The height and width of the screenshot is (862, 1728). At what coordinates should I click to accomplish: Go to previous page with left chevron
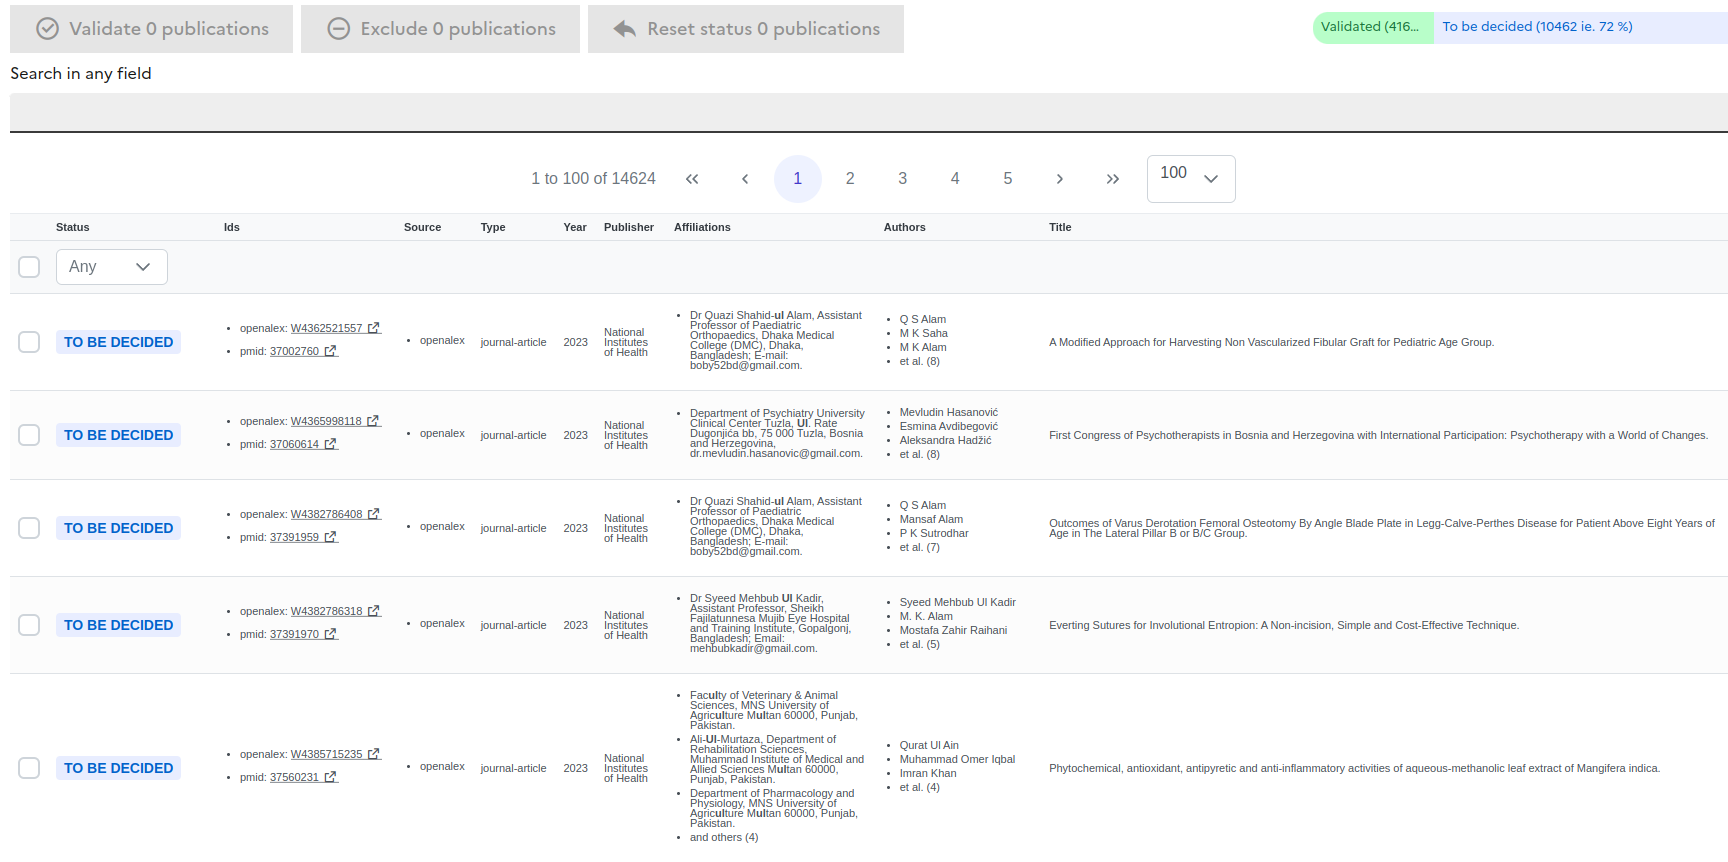coord(745,179)
